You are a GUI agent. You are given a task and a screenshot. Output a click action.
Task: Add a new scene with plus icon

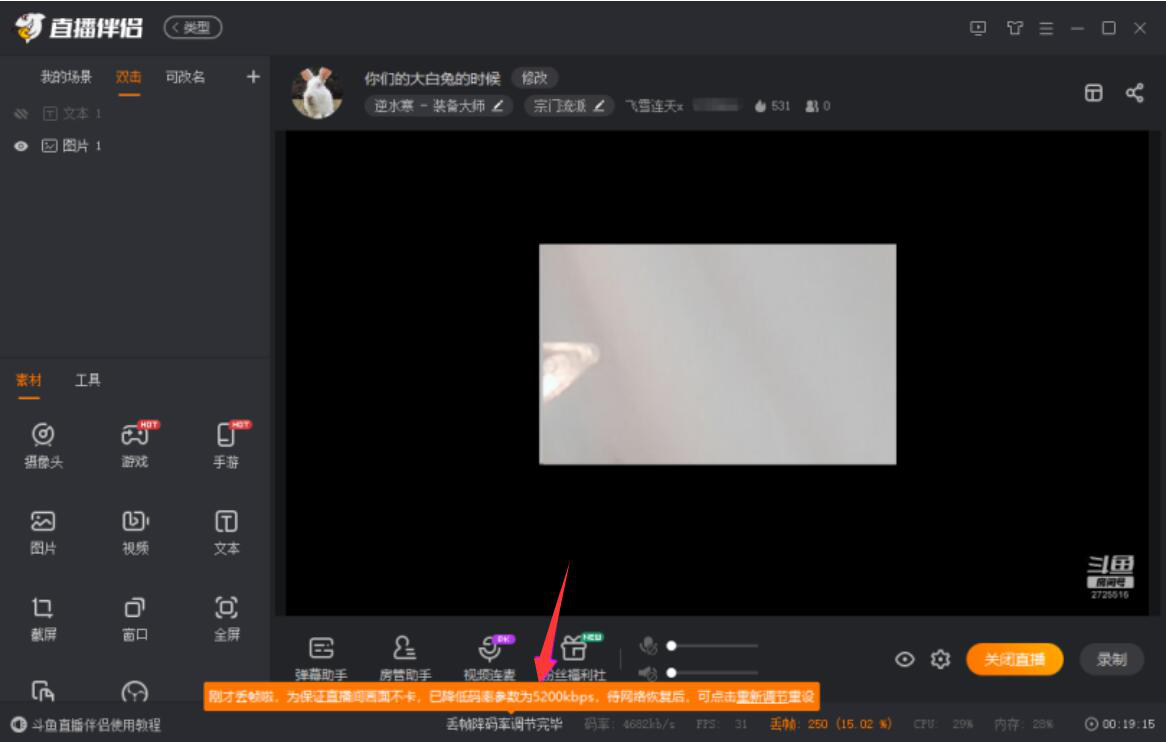click(253, 77)
